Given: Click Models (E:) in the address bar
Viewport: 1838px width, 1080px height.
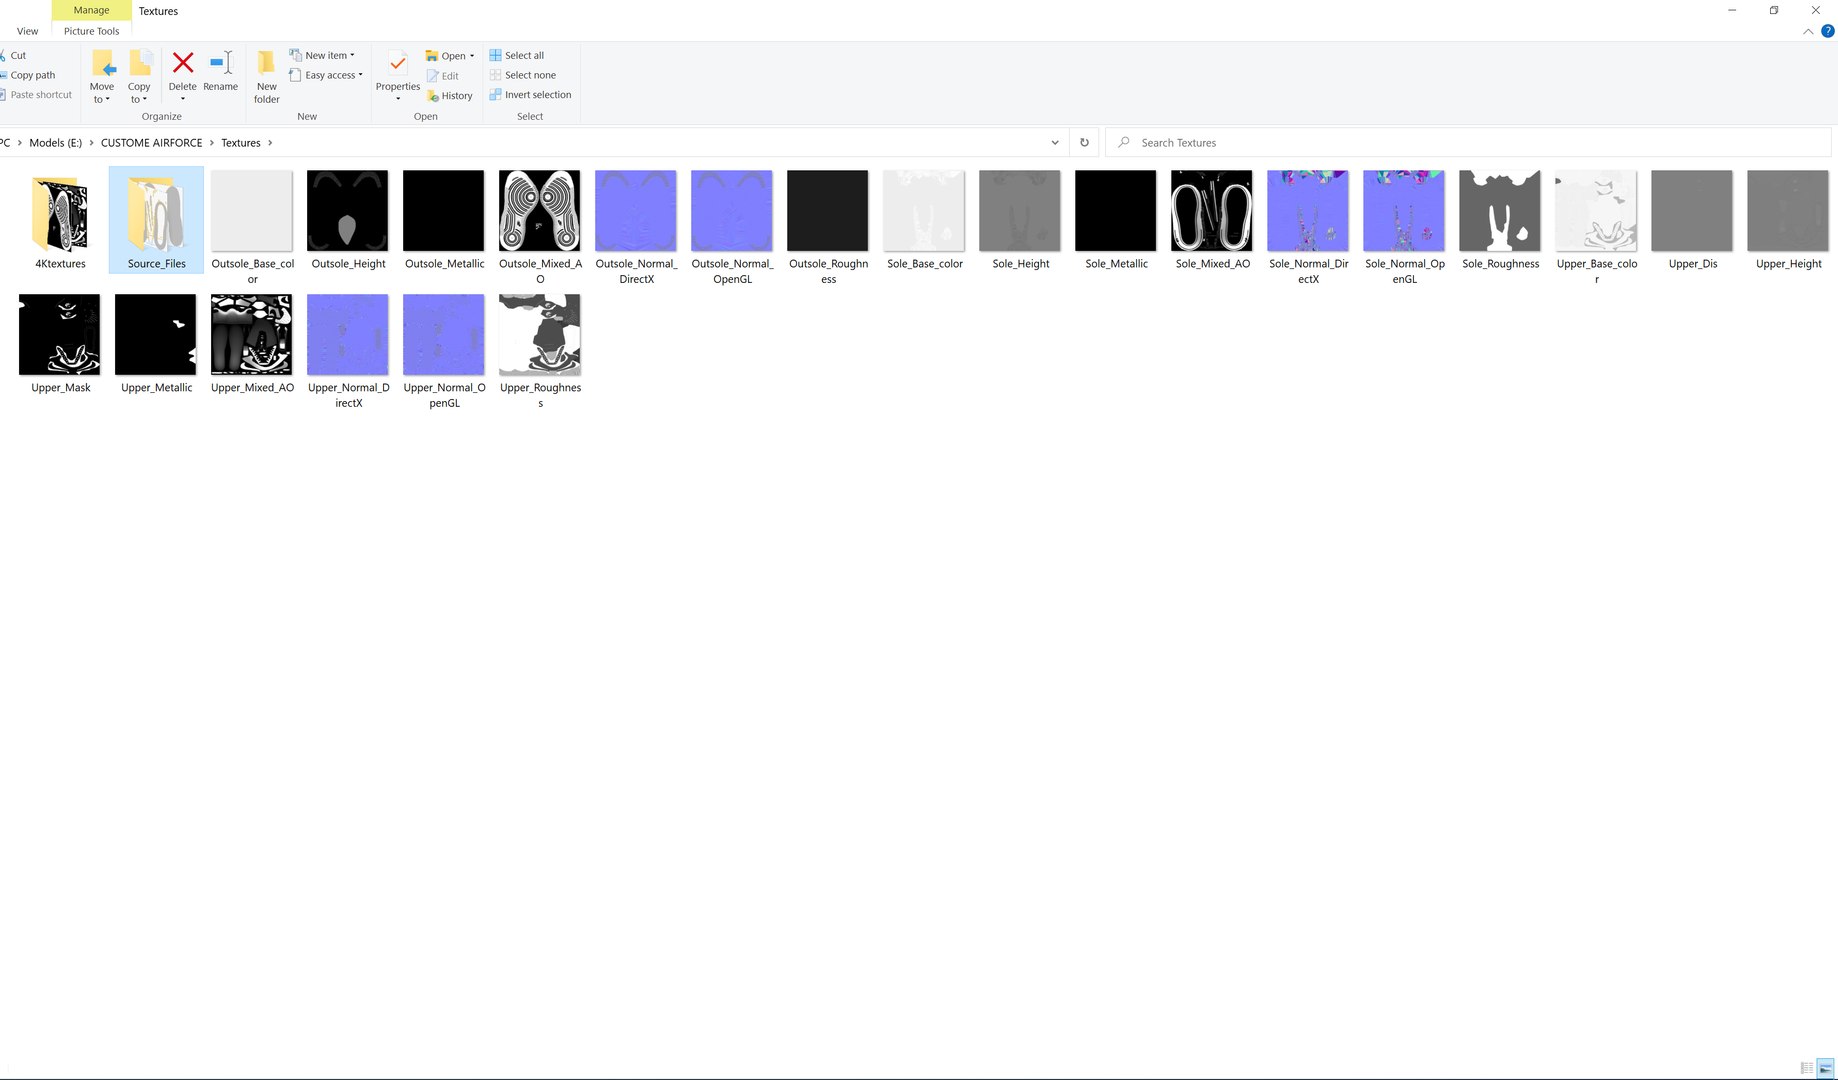Looking at the screenshot, I should point(55,143).
